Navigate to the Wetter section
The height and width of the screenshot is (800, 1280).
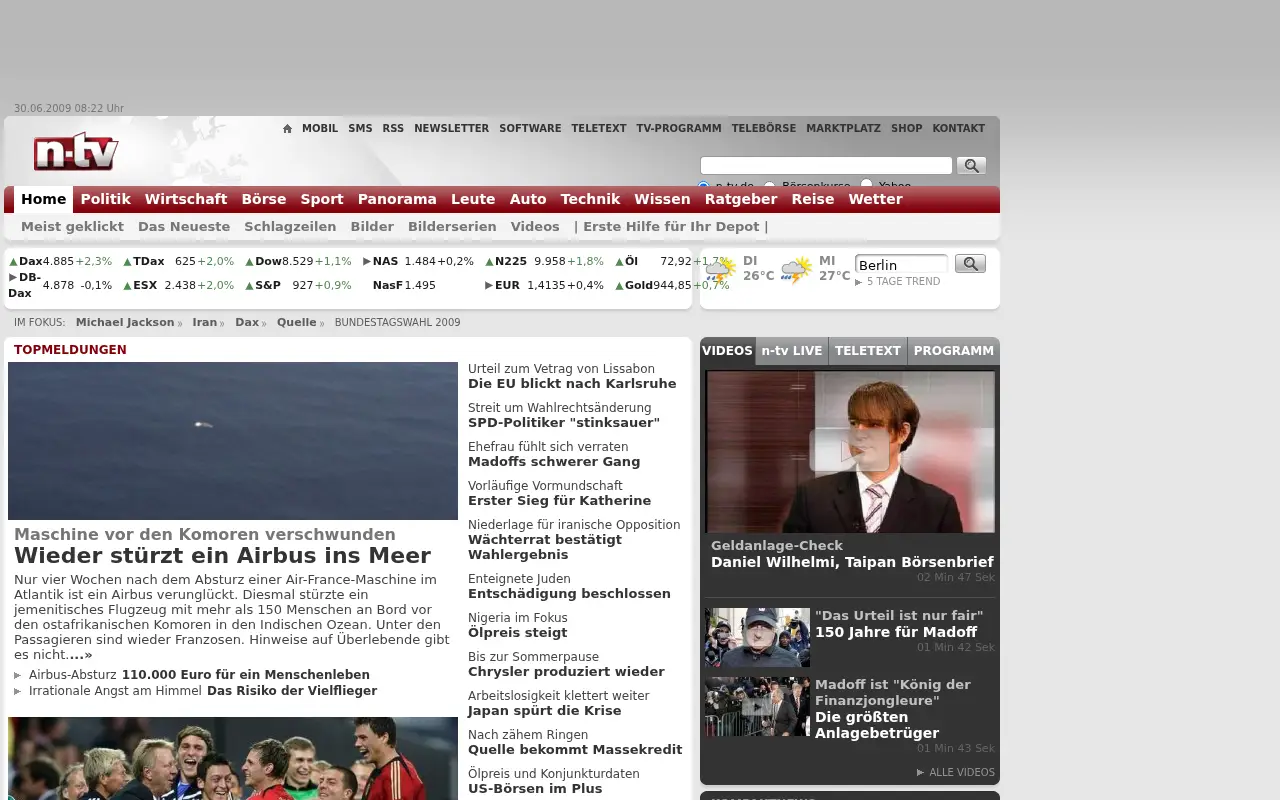click(x=876, y=199)
